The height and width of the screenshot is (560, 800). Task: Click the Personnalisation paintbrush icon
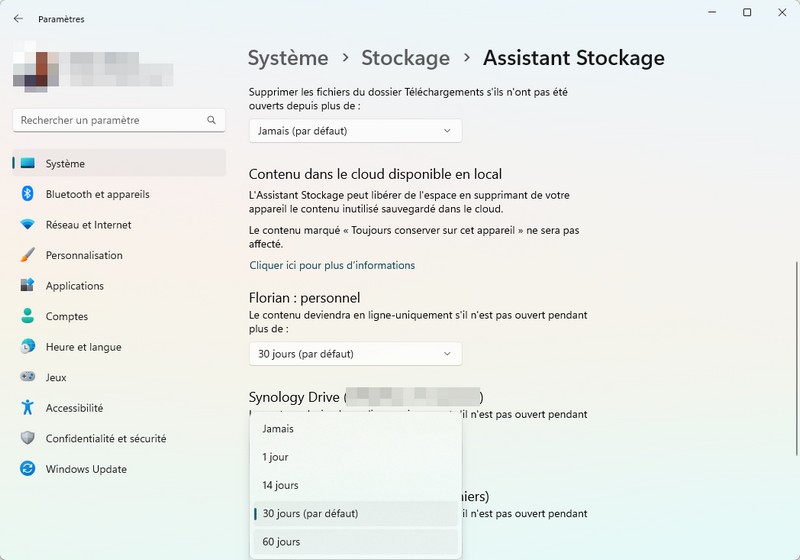(28, 256)
